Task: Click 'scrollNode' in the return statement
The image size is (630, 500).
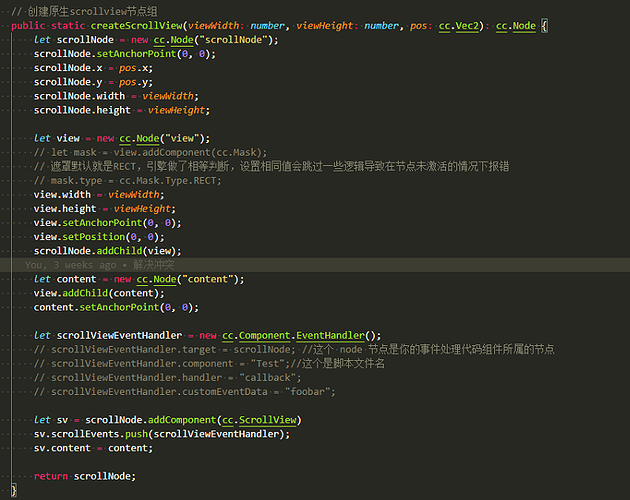Action: (x=102, y=476)
